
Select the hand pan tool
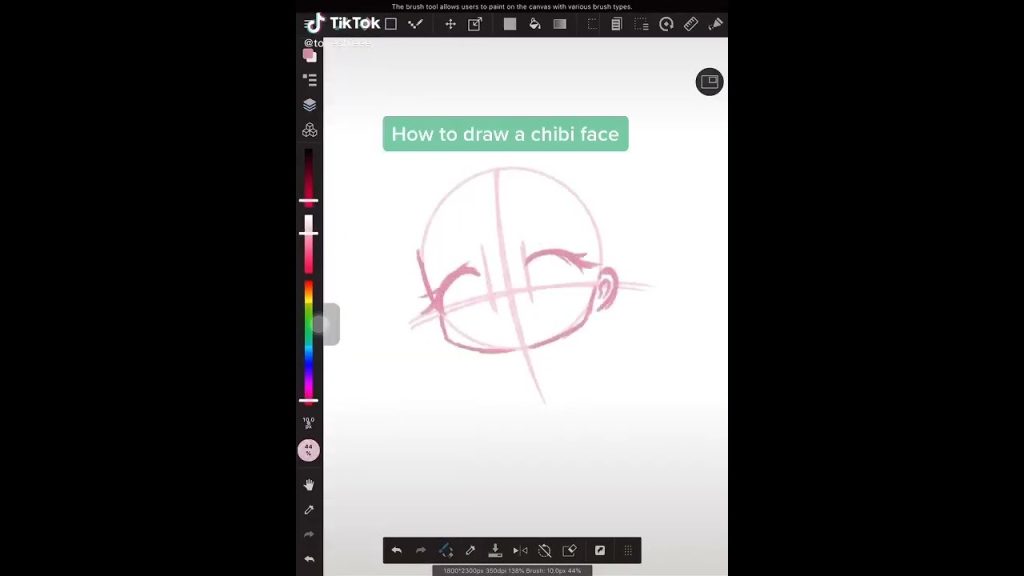[309, 485]
